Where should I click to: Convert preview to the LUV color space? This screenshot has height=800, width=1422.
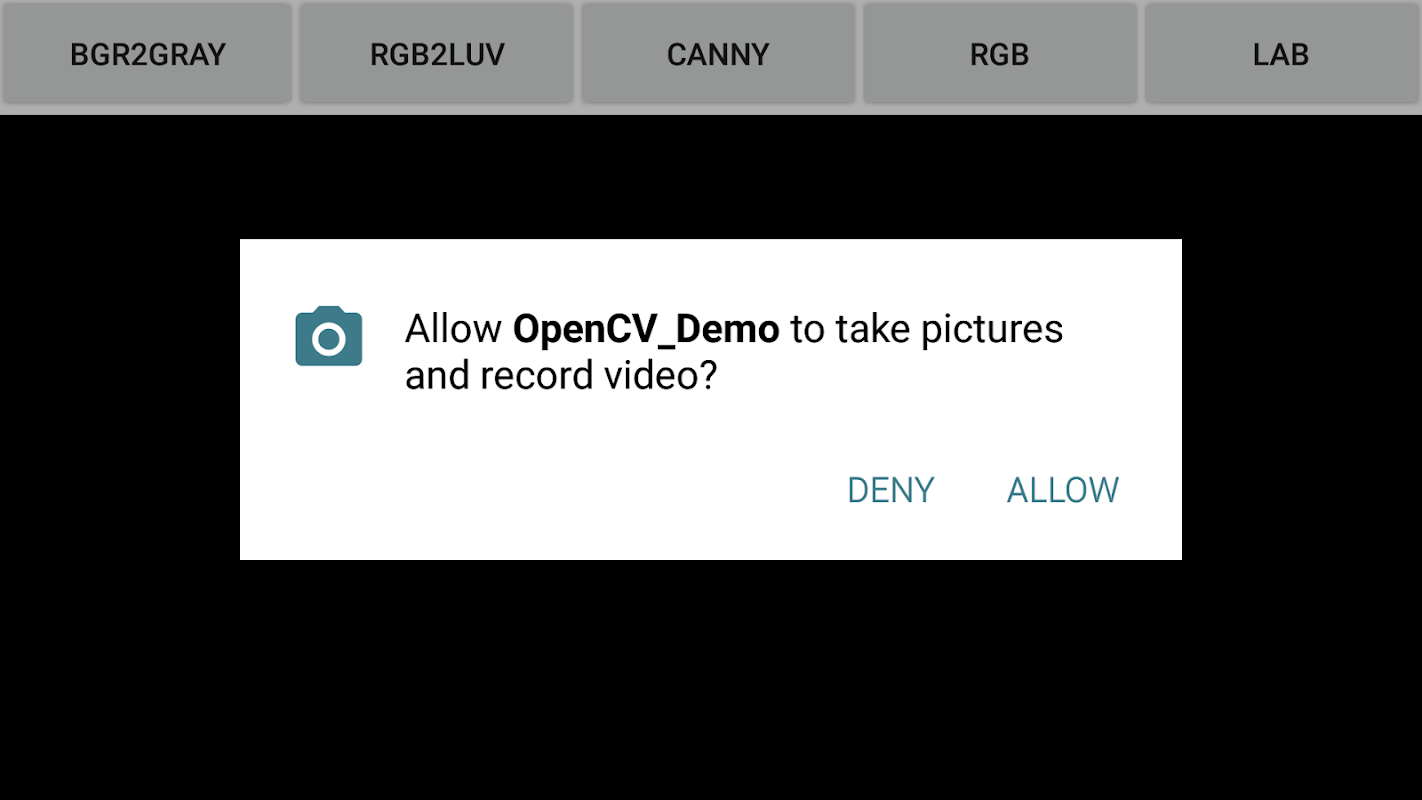click(437, 54)
